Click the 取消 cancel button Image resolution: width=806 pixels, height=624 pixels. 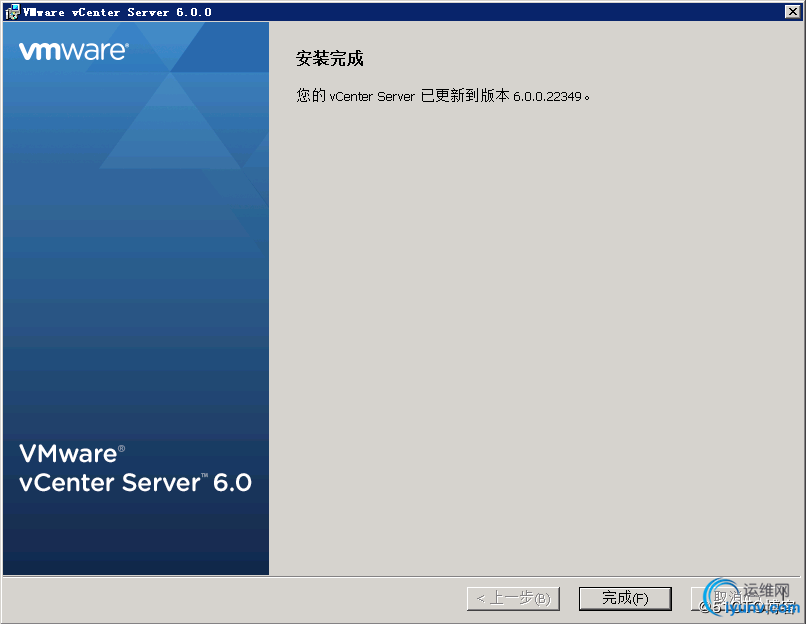[x=737, y=599]
